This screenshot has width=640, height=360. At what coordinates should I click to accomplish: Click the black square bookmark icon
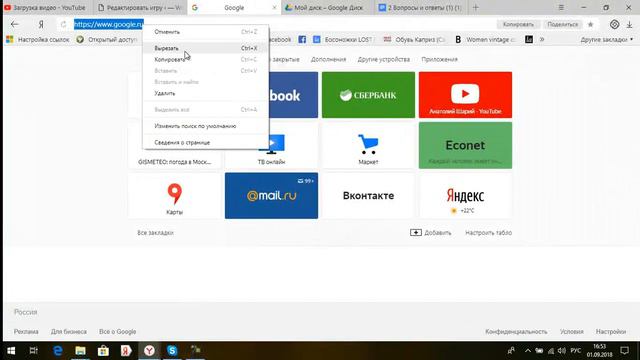[x=529, y=40]
